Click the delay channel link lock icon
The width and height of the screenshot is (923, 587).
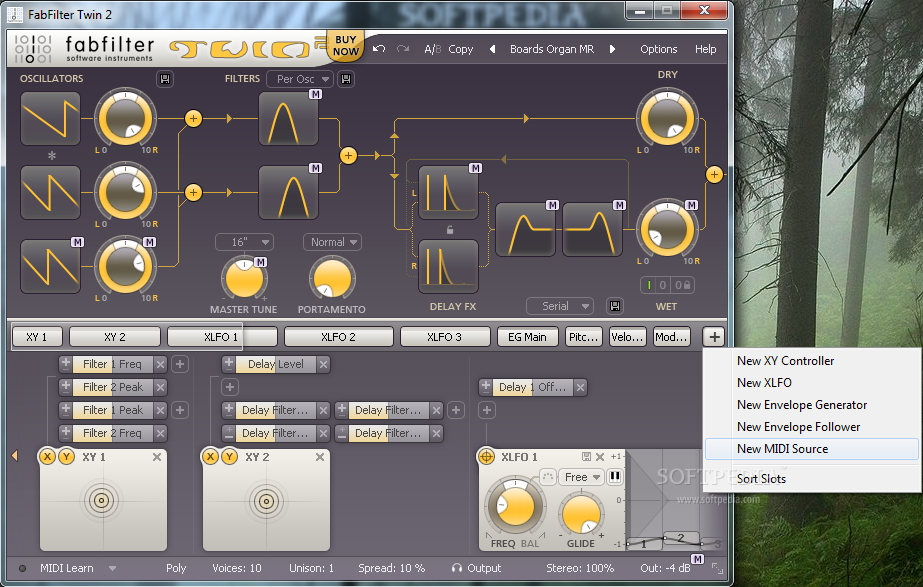(x=450, y=230)
